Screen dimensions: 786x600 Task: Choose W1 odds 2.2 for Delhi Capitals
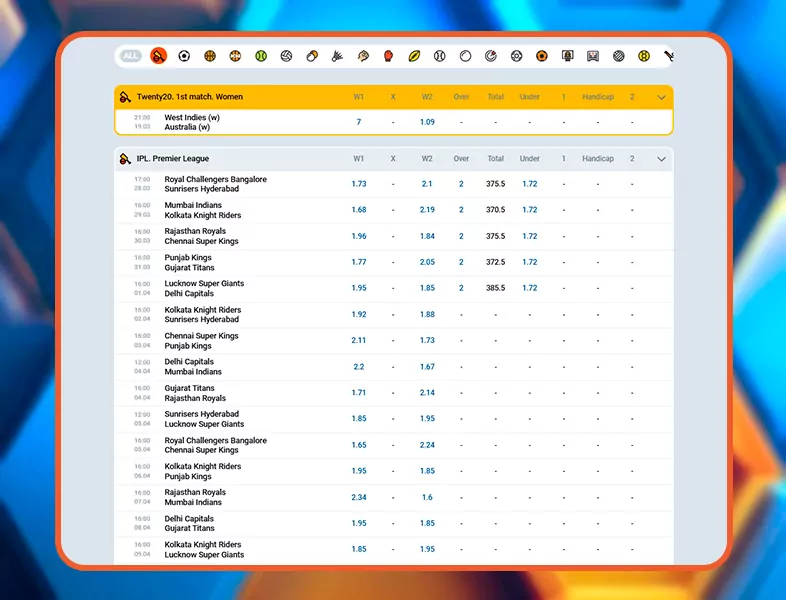click(359, 367)
